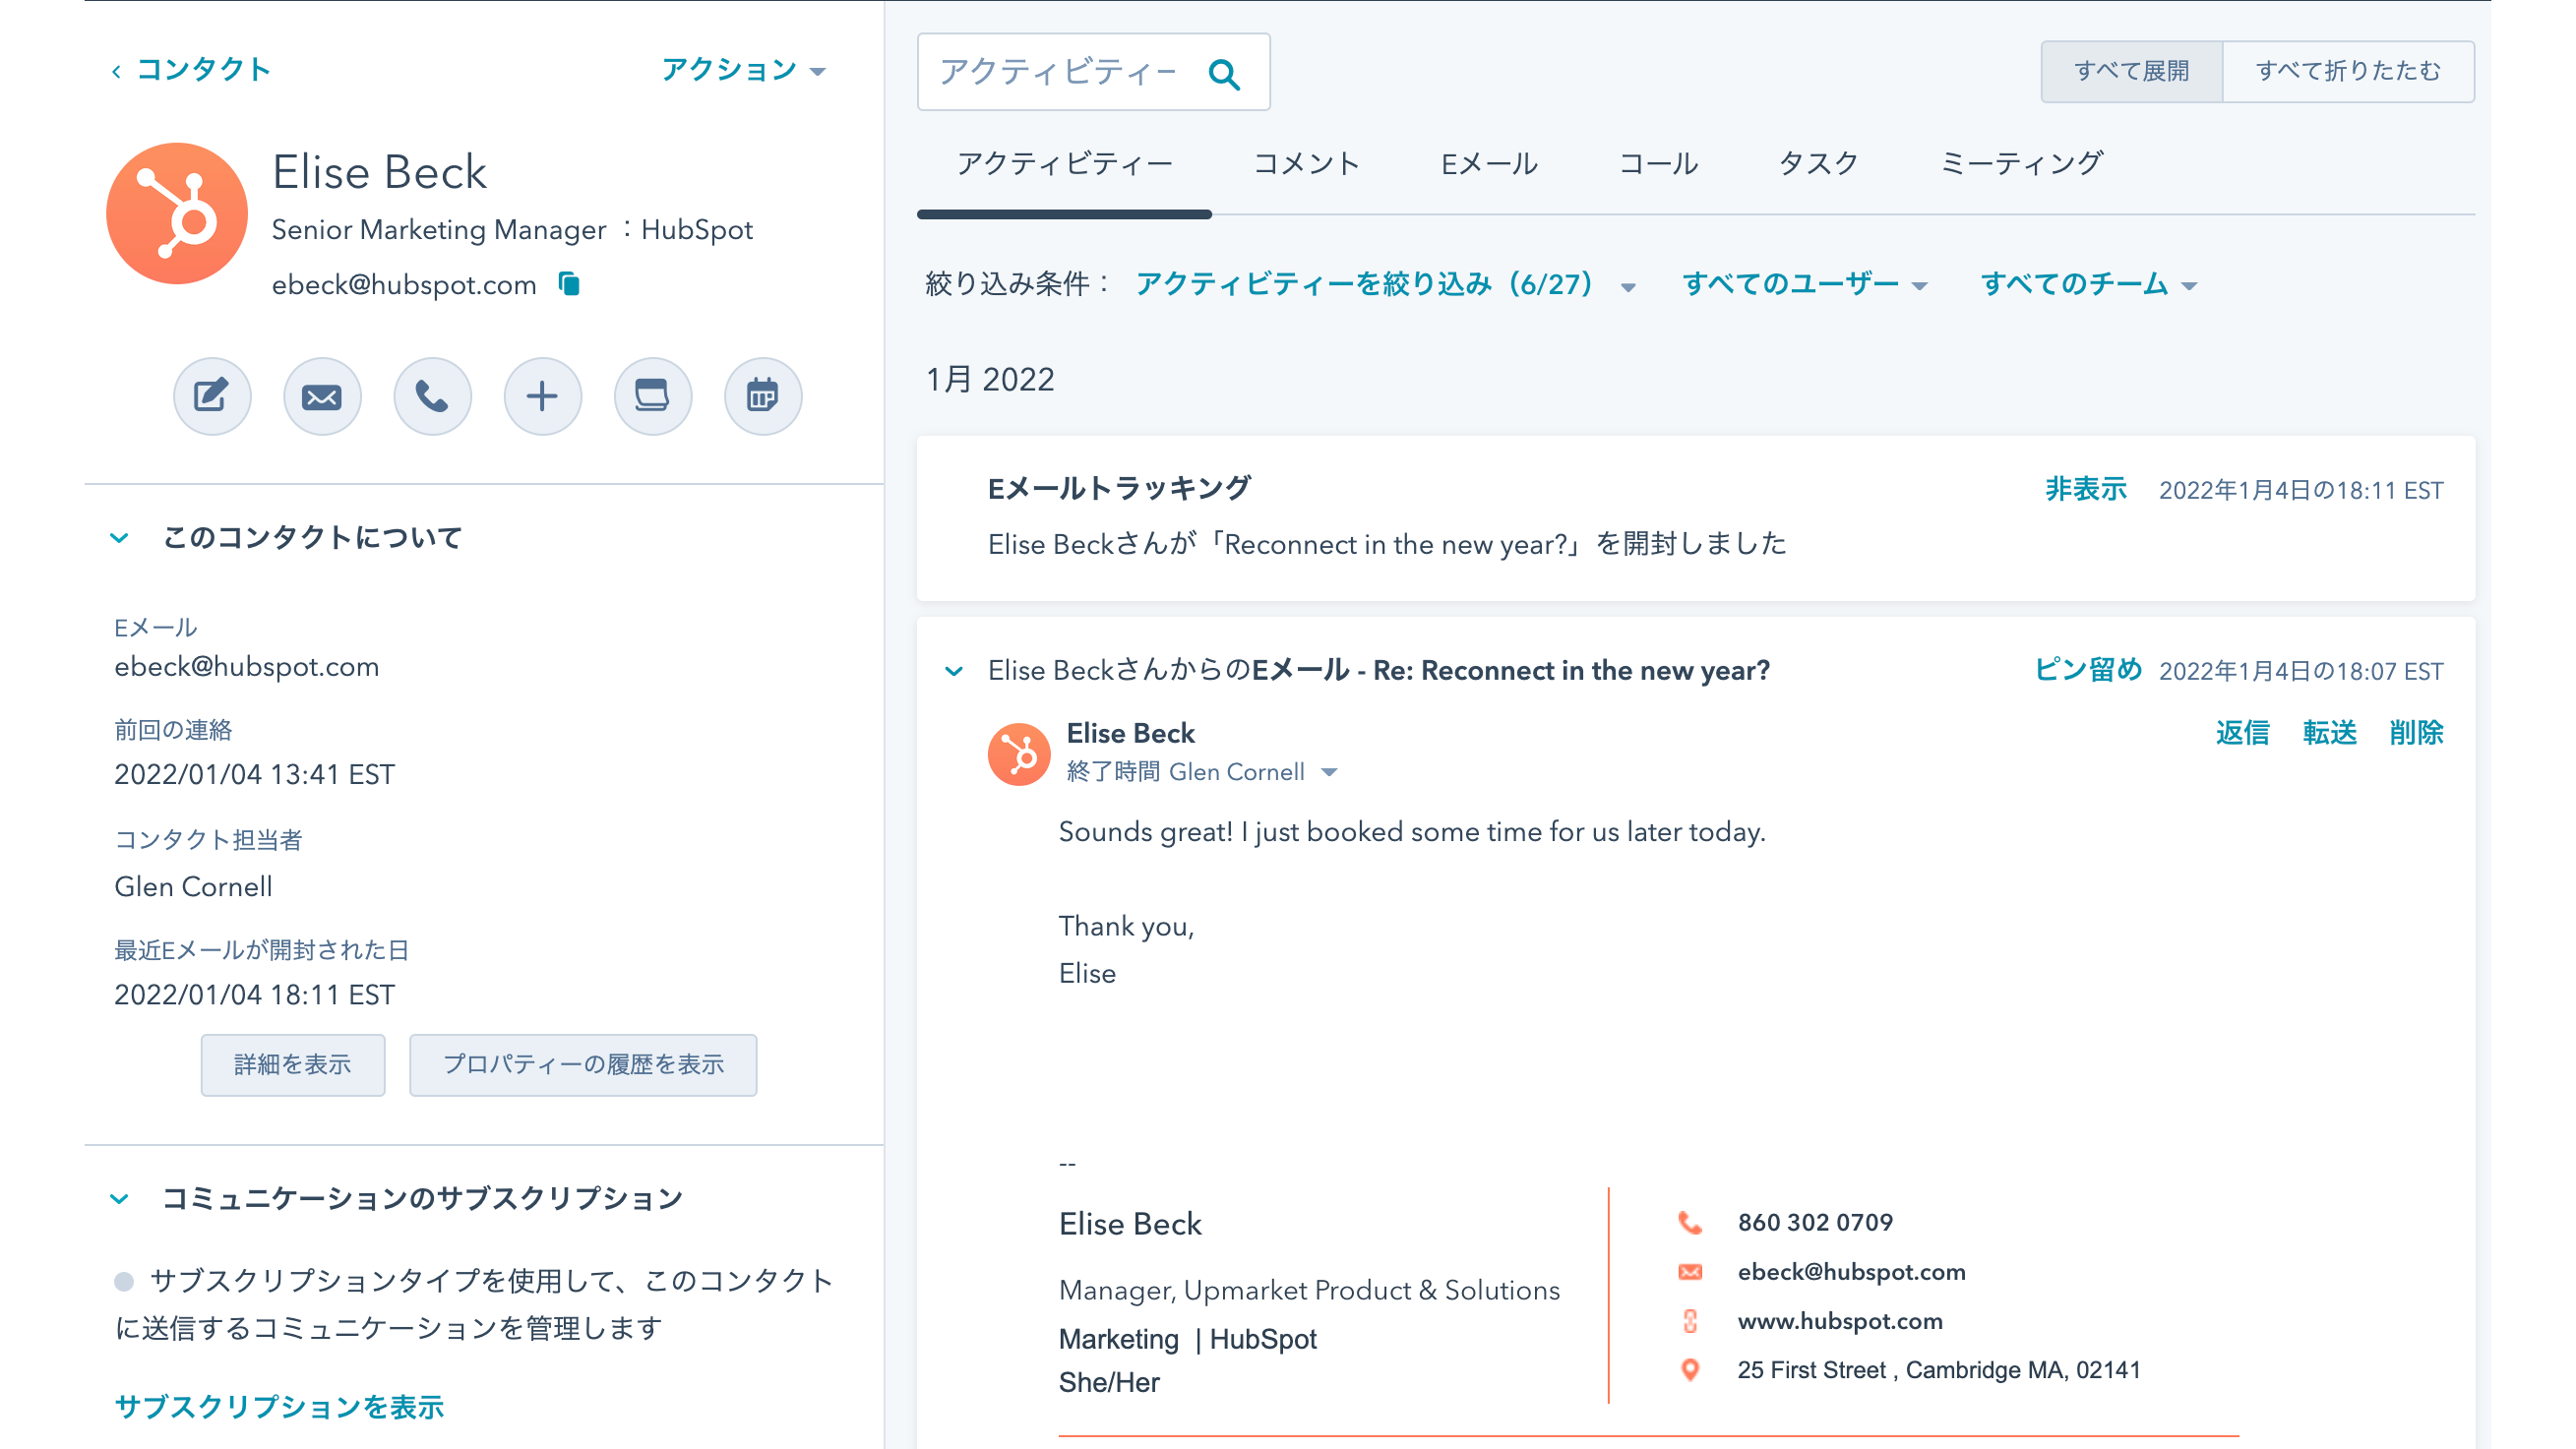Click the すべて展開 button
This screenshot has height=1449, width=2576.
click(2131, 71)
